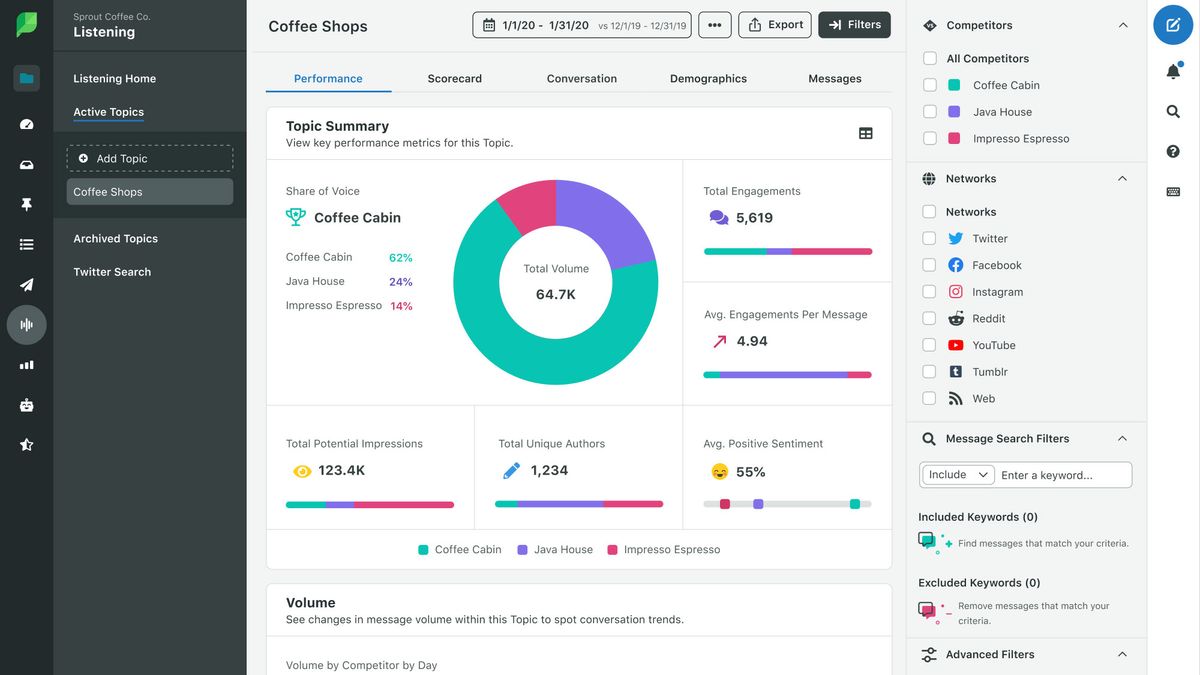Enable the All Competitors checkbox

coord(929,58)
